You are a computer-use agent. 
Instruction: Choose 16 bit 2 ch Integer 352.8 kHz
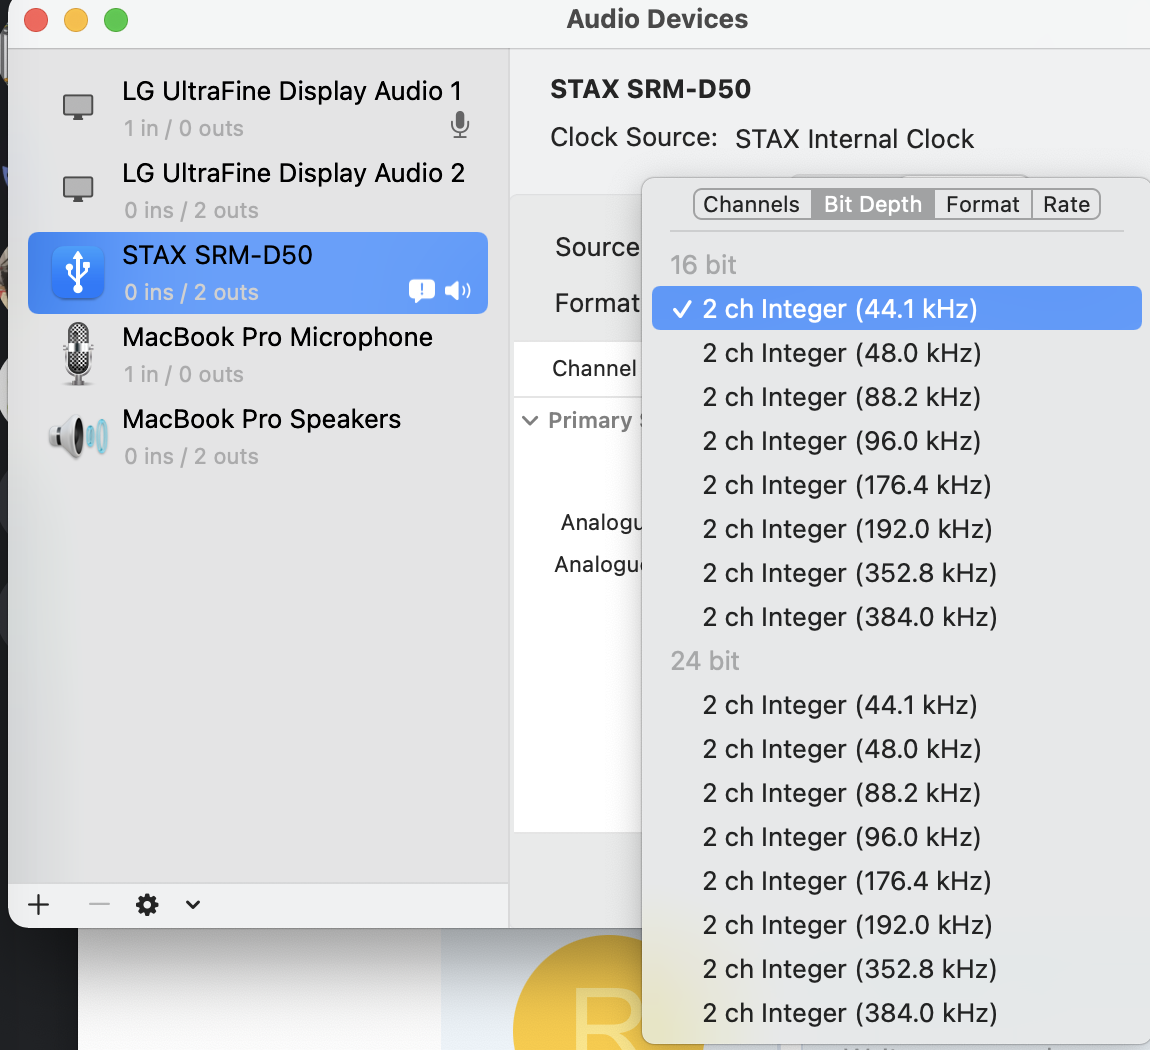[896, 573]
